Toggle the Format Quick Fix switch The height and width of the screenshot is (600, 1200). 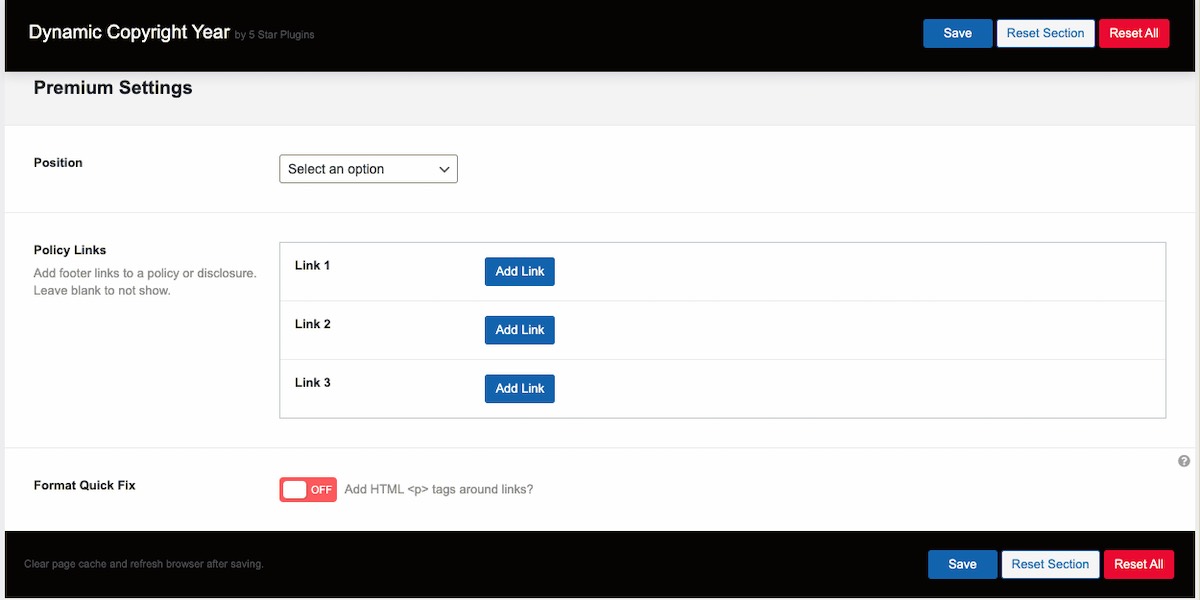coord(308,490)
